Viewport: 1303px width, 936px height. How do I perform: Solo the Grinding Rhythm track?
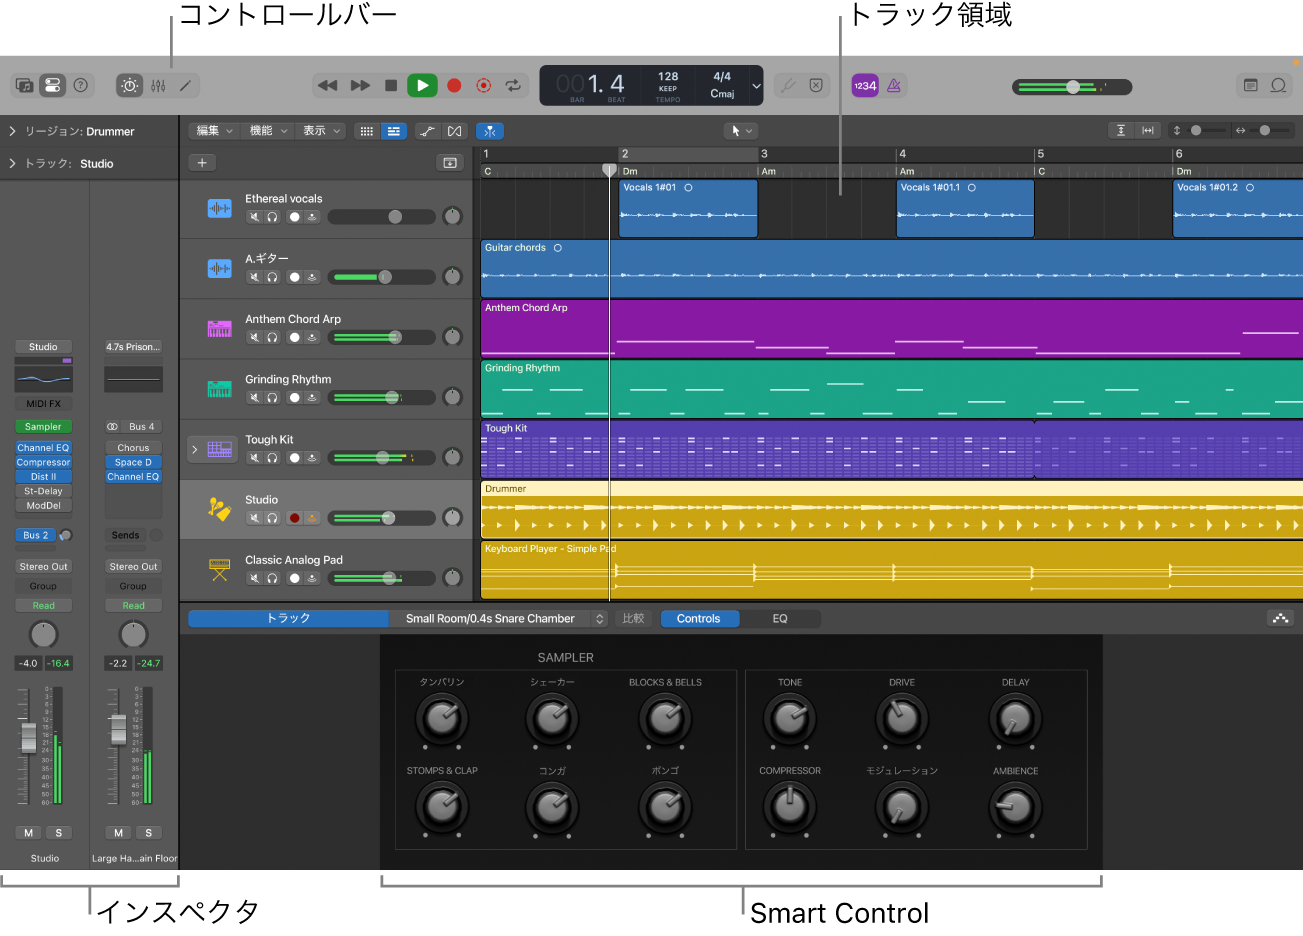point(271,397)
